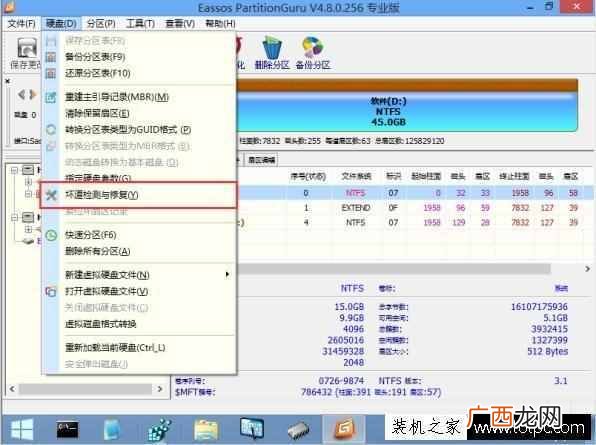Image resolution: width=596 pixels, height=445 pixels.
Task: Collapse the minus node under first disk
Action: [28, 194]
